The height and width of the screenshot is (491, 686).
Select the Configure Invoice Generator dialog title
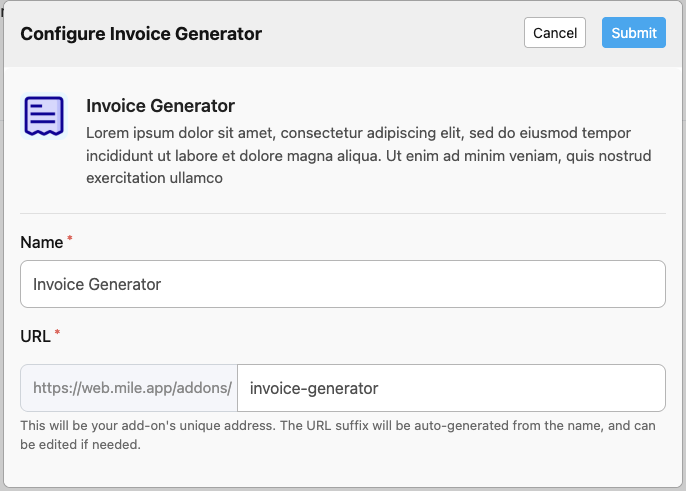coord(141,34)
